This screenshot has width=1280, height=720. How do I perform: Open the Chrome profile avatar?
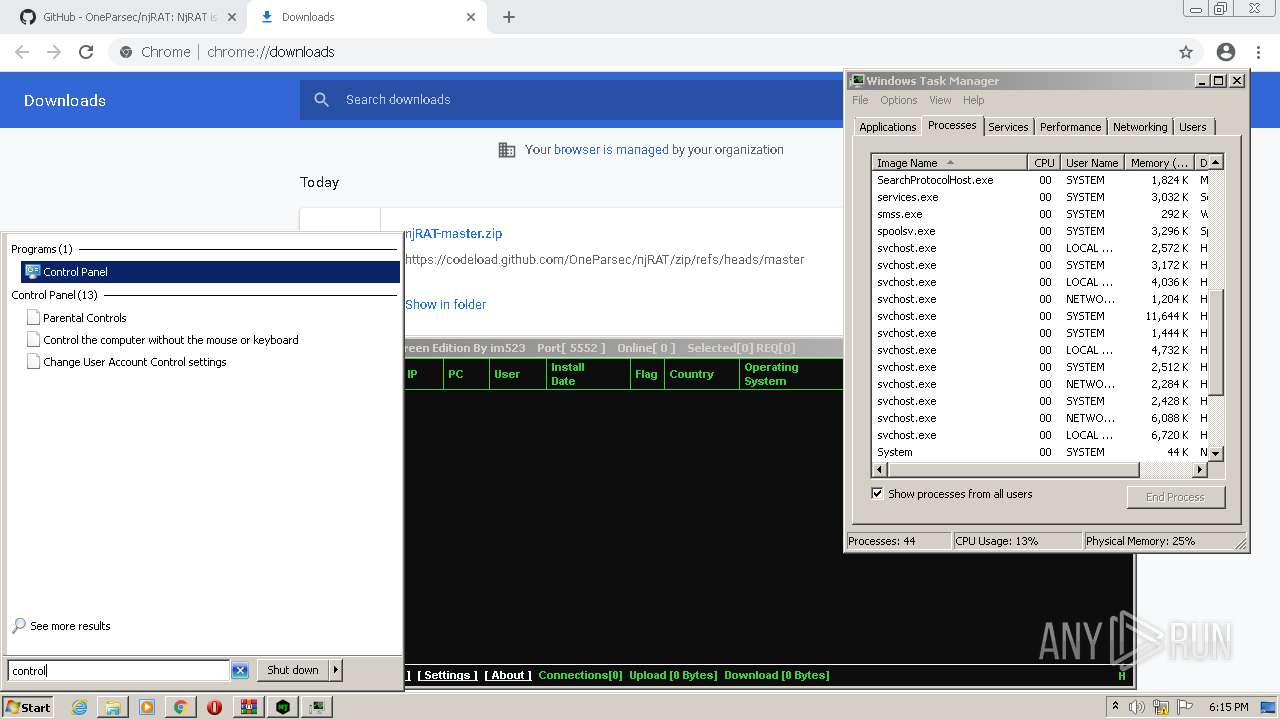point(1226,52)
